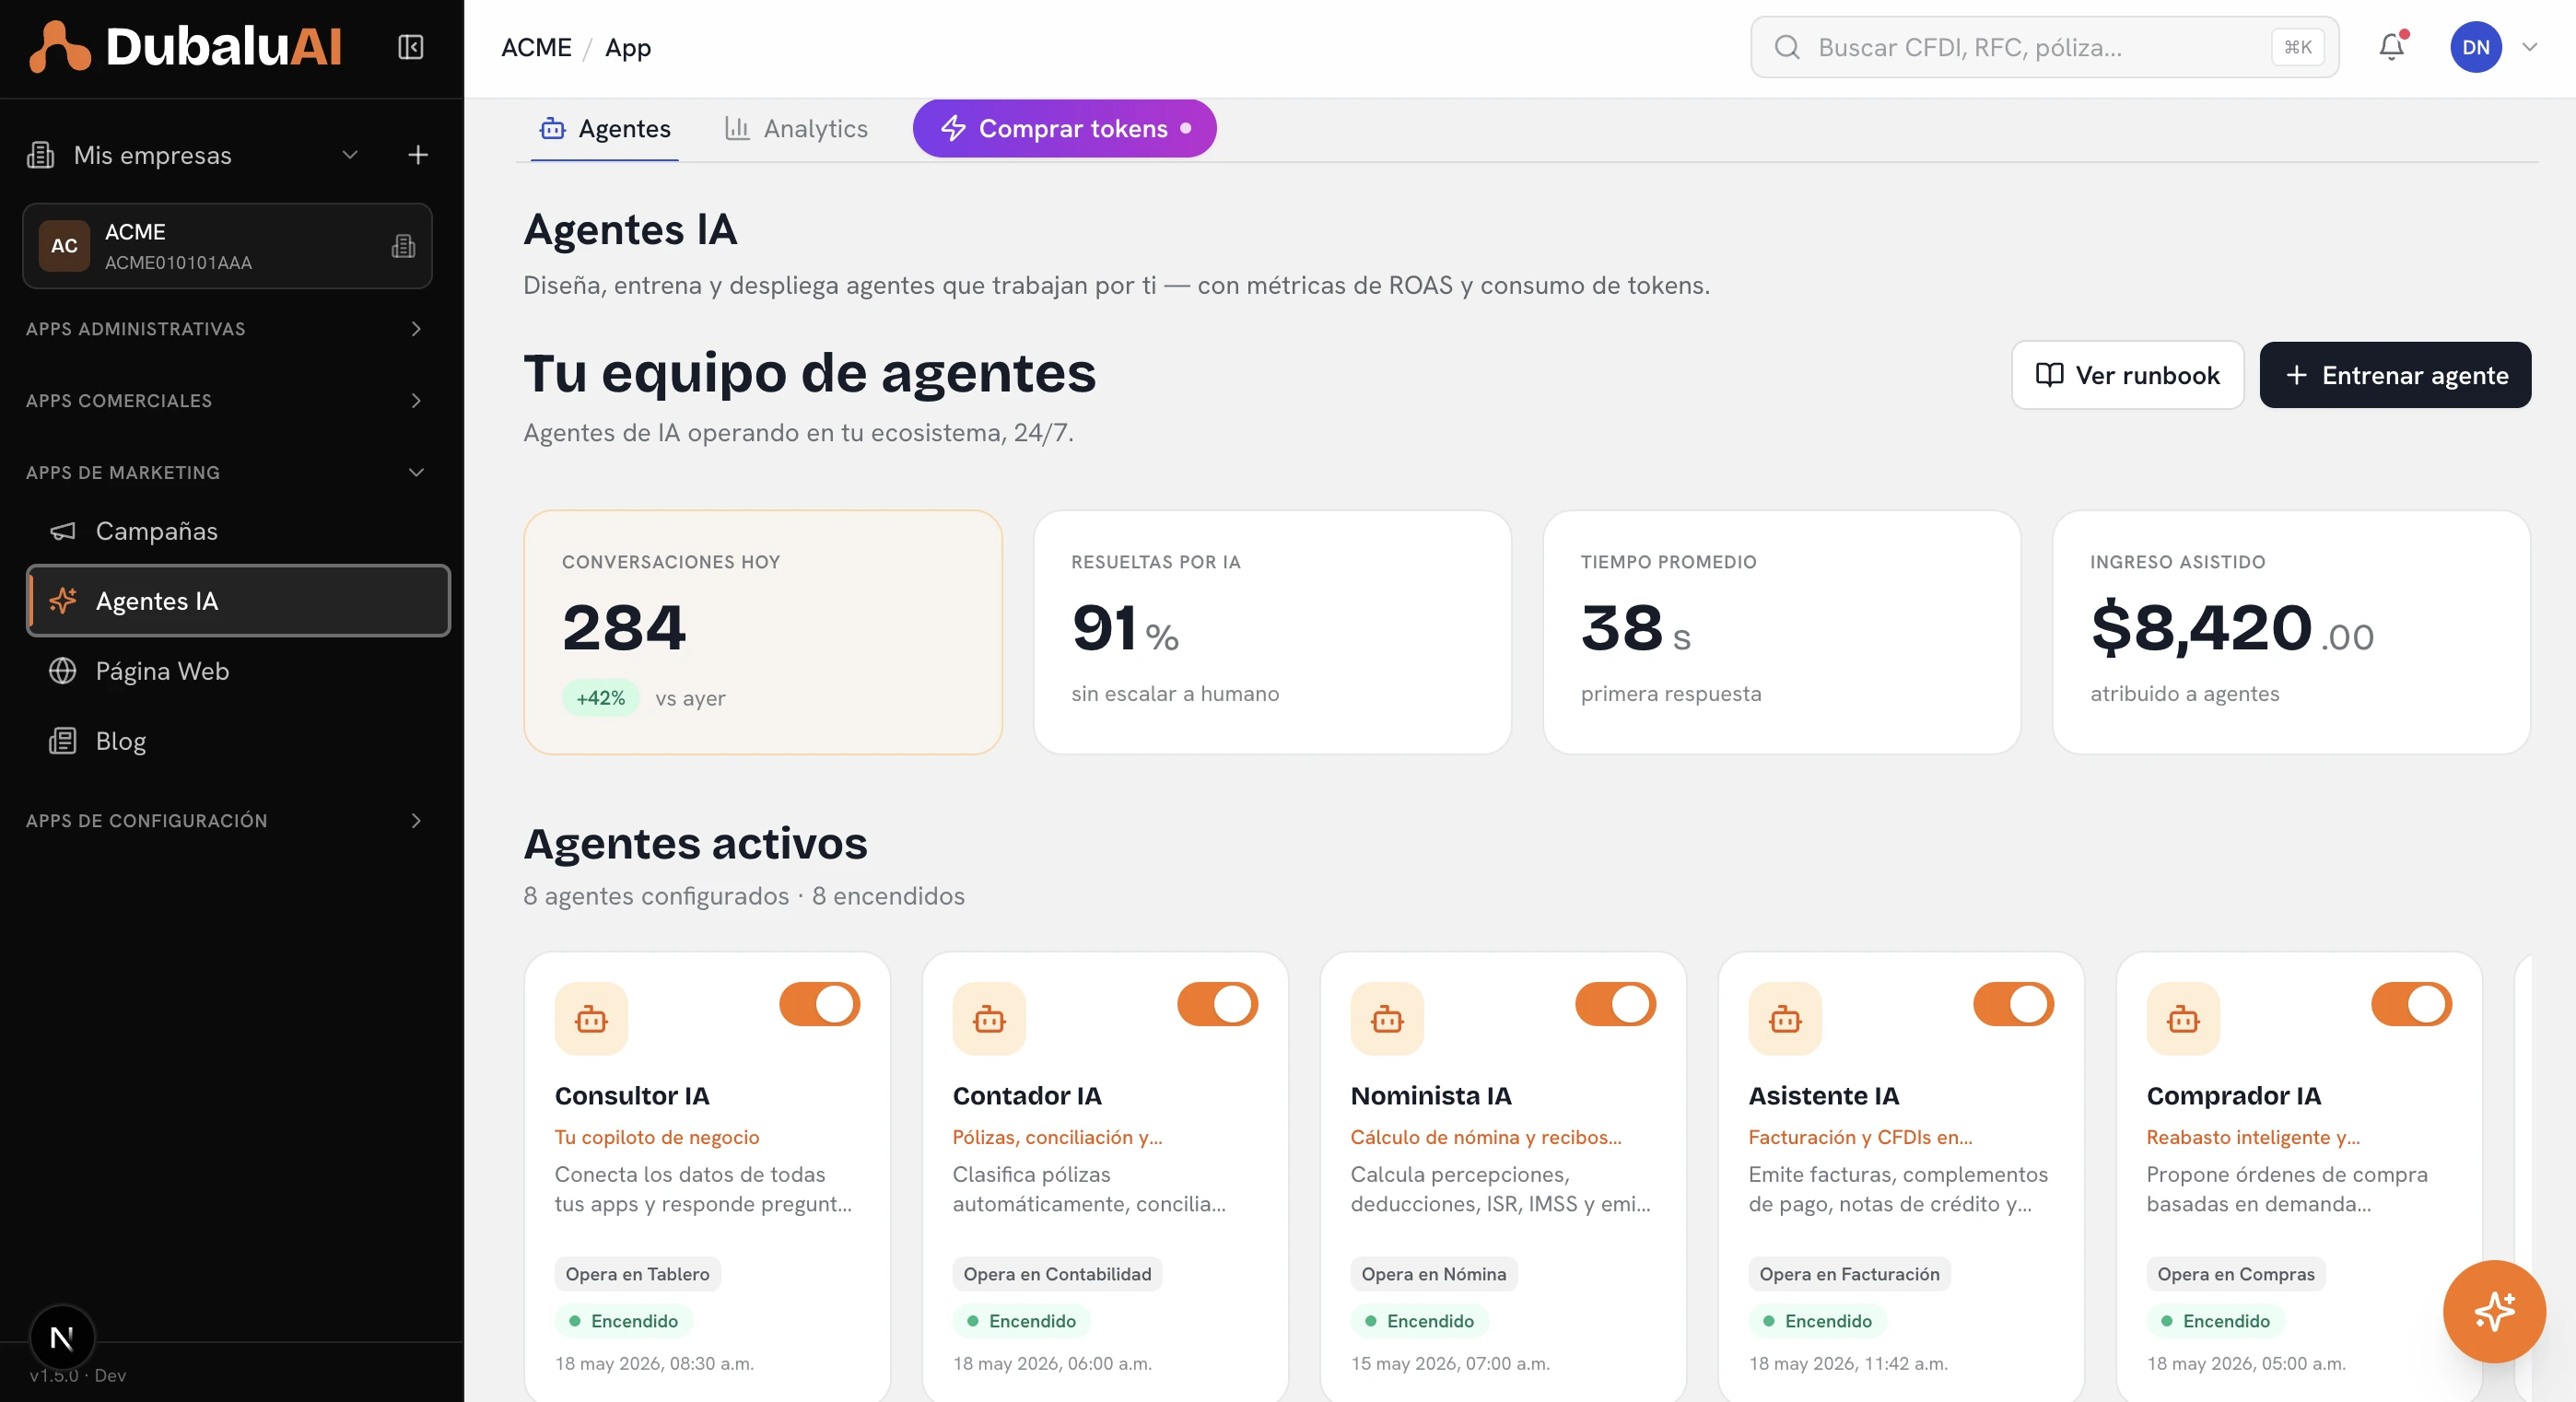Toggle off Comprador IA agent
The width and height of the screenshot is (2576, 1402).
[x=2411, y=1004]
